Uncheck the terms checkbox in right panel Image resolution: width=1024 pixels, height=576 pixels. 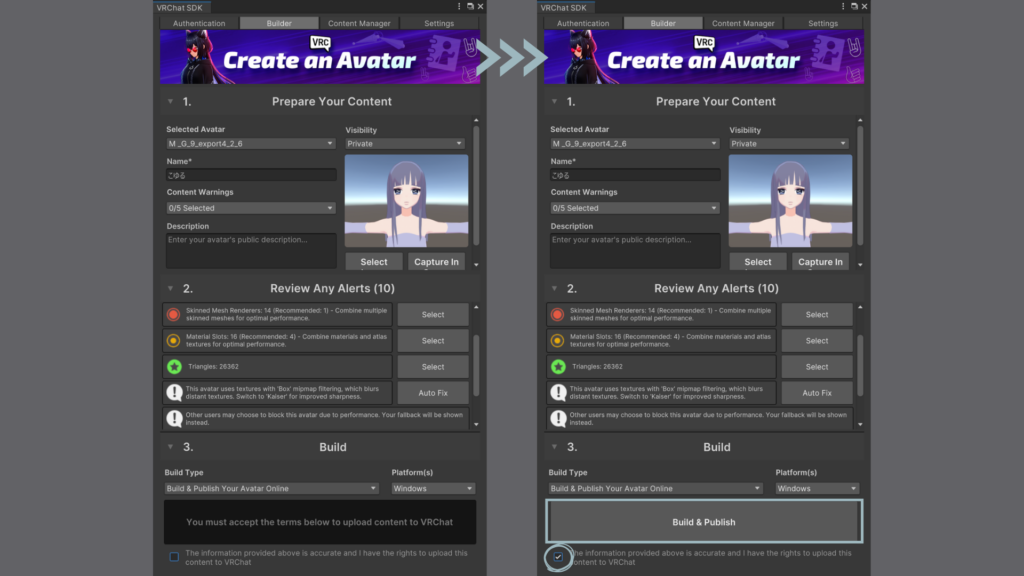(x=558, y=557)
